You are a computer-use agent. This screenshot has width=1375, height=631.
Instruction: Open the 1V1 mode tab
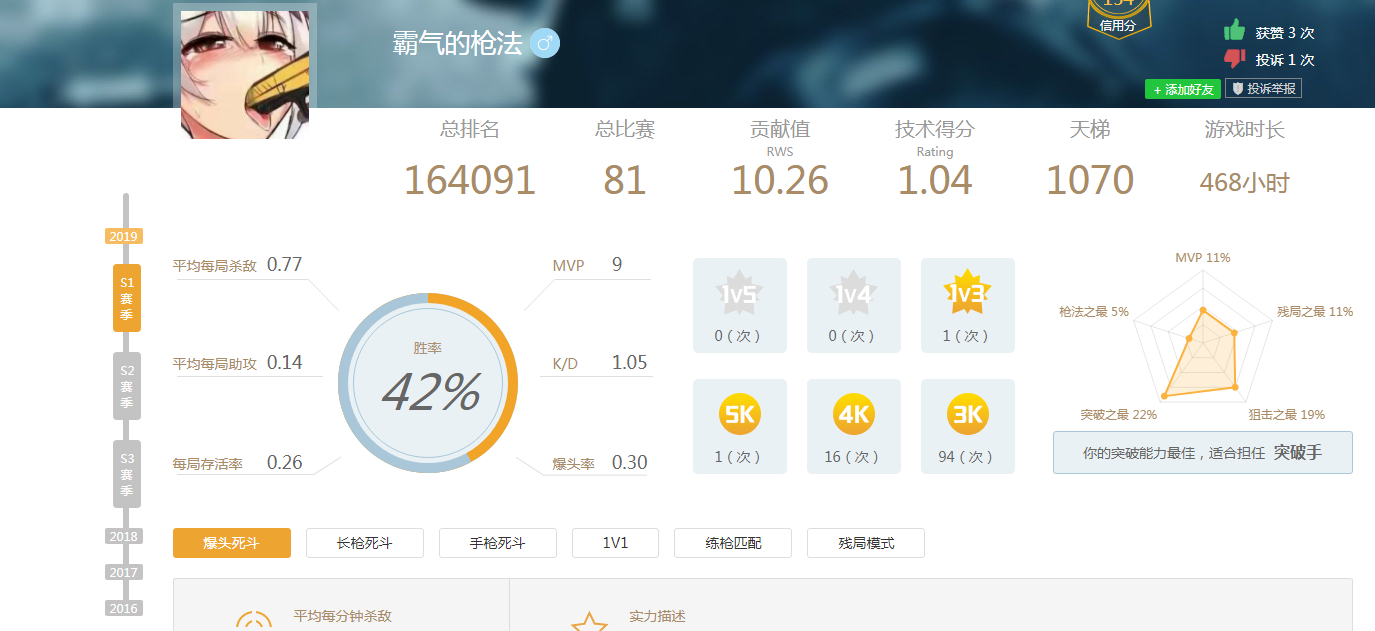615,543
